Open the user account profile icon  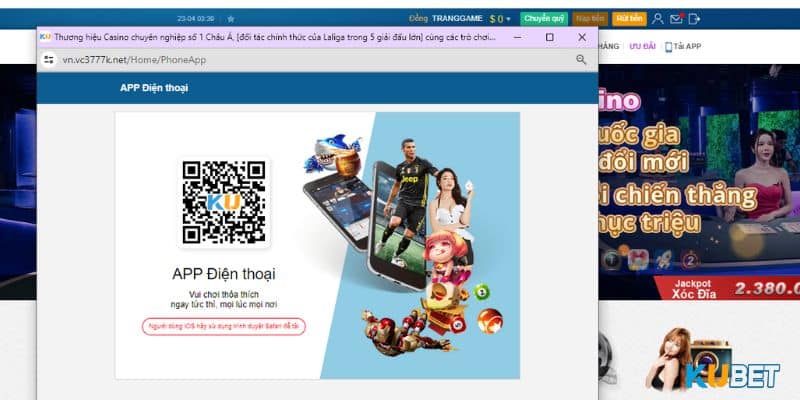[x=658, y=19]
